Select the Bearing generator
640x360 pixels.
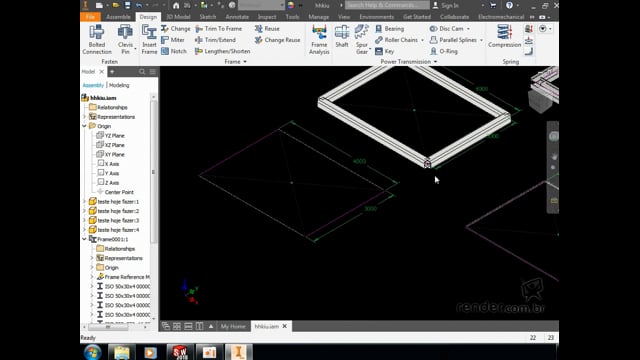(x=389, y=29)
